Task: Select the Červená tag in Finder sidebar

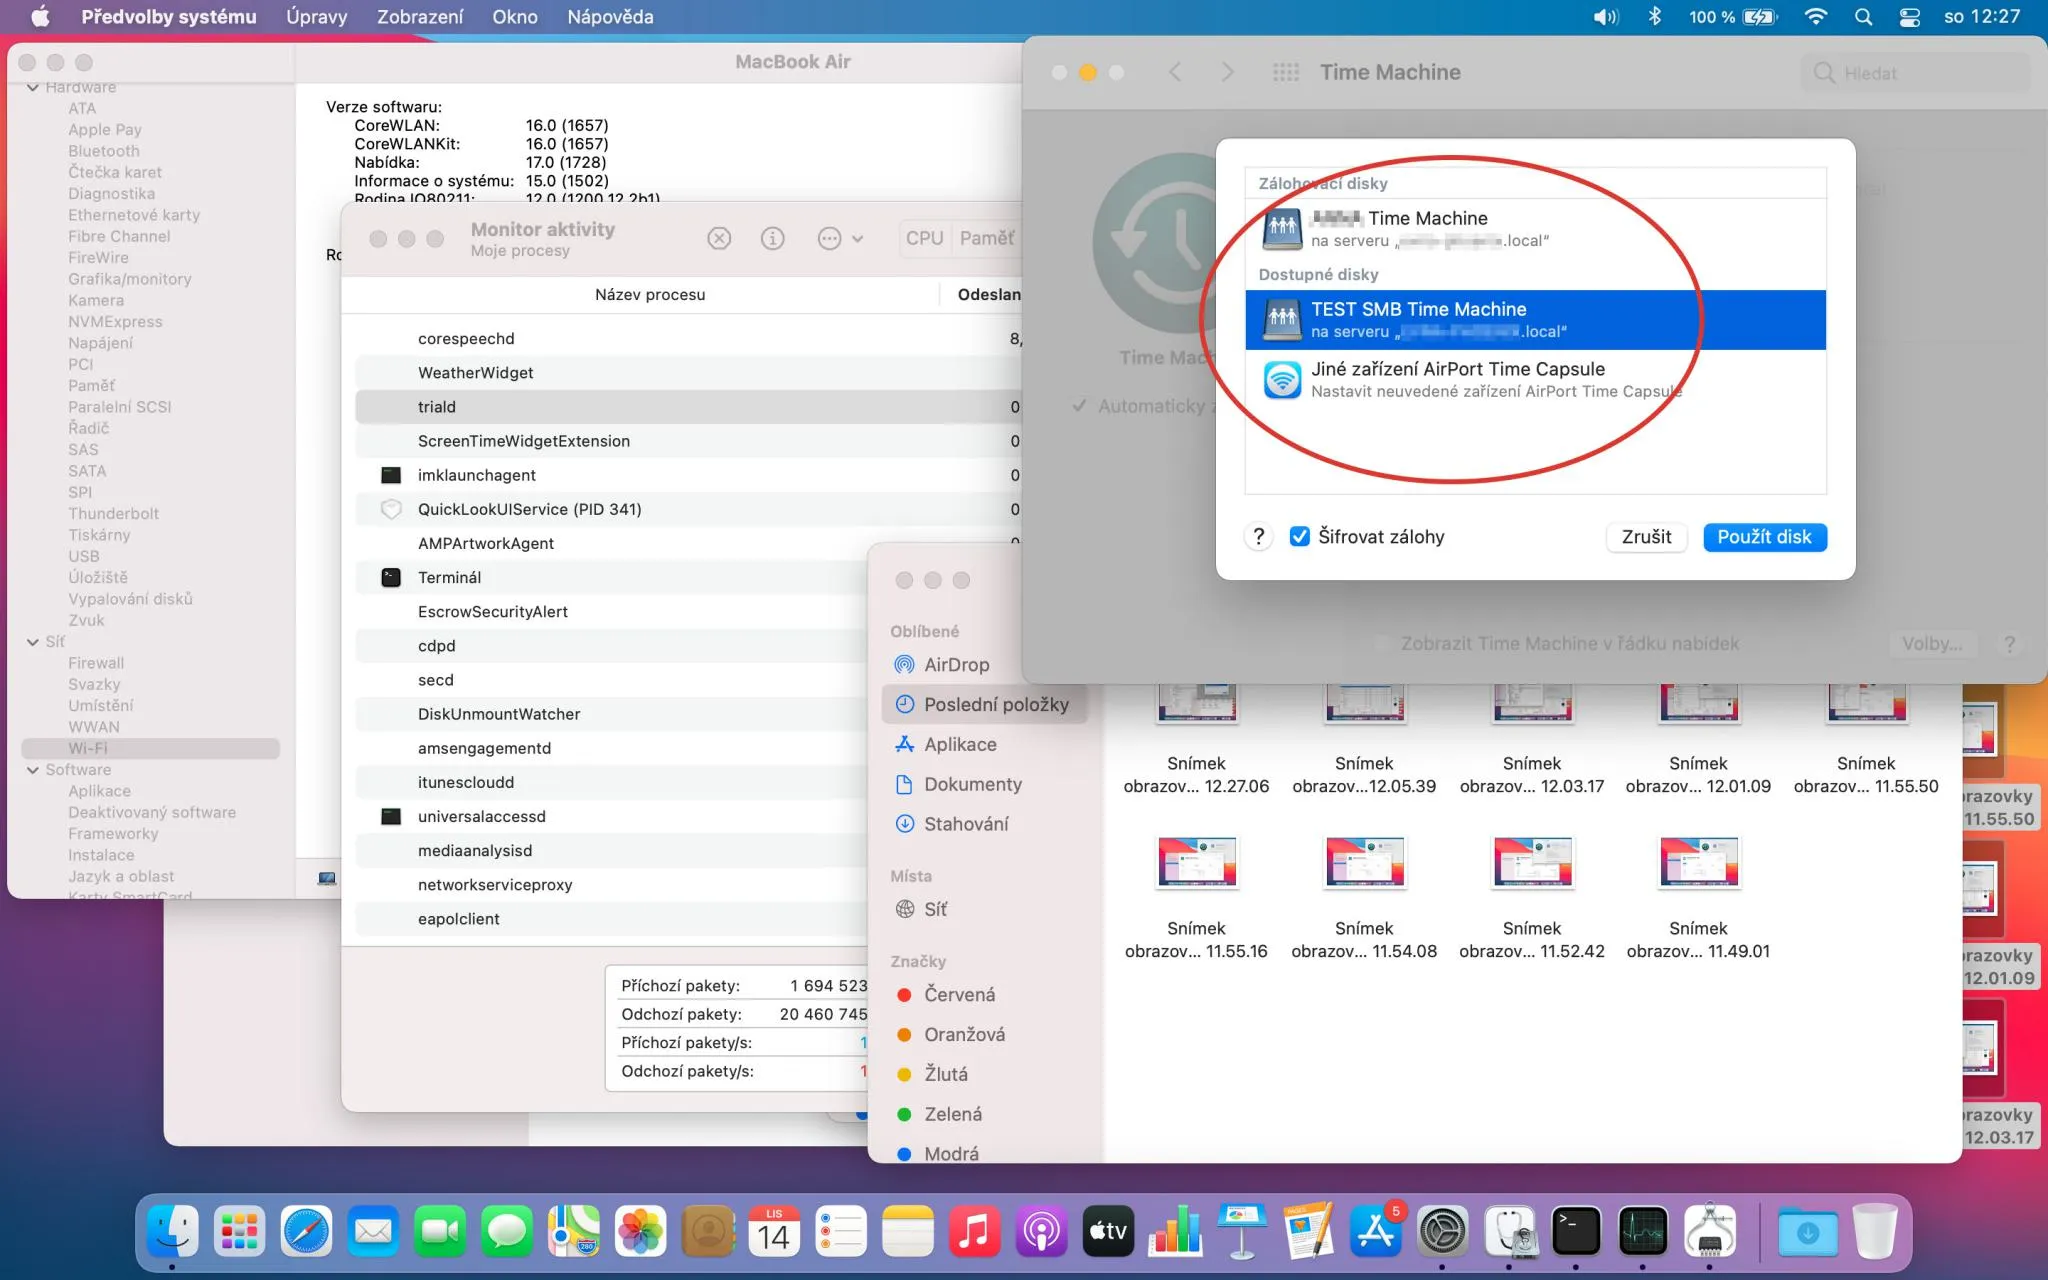Action: pyautogui.click(x=946, y=995)
